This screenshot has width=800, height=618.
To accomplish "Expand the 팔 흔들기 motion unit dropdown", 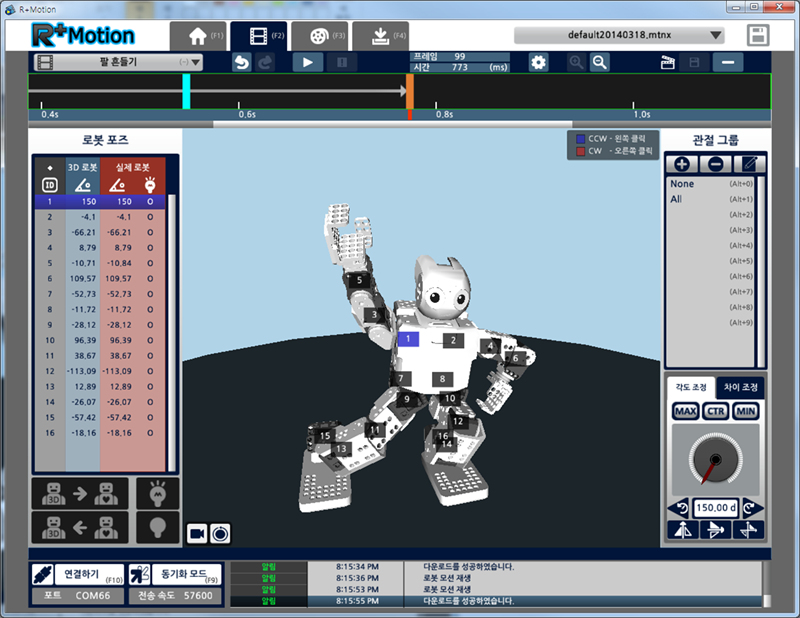I will (x=118, y=62).
